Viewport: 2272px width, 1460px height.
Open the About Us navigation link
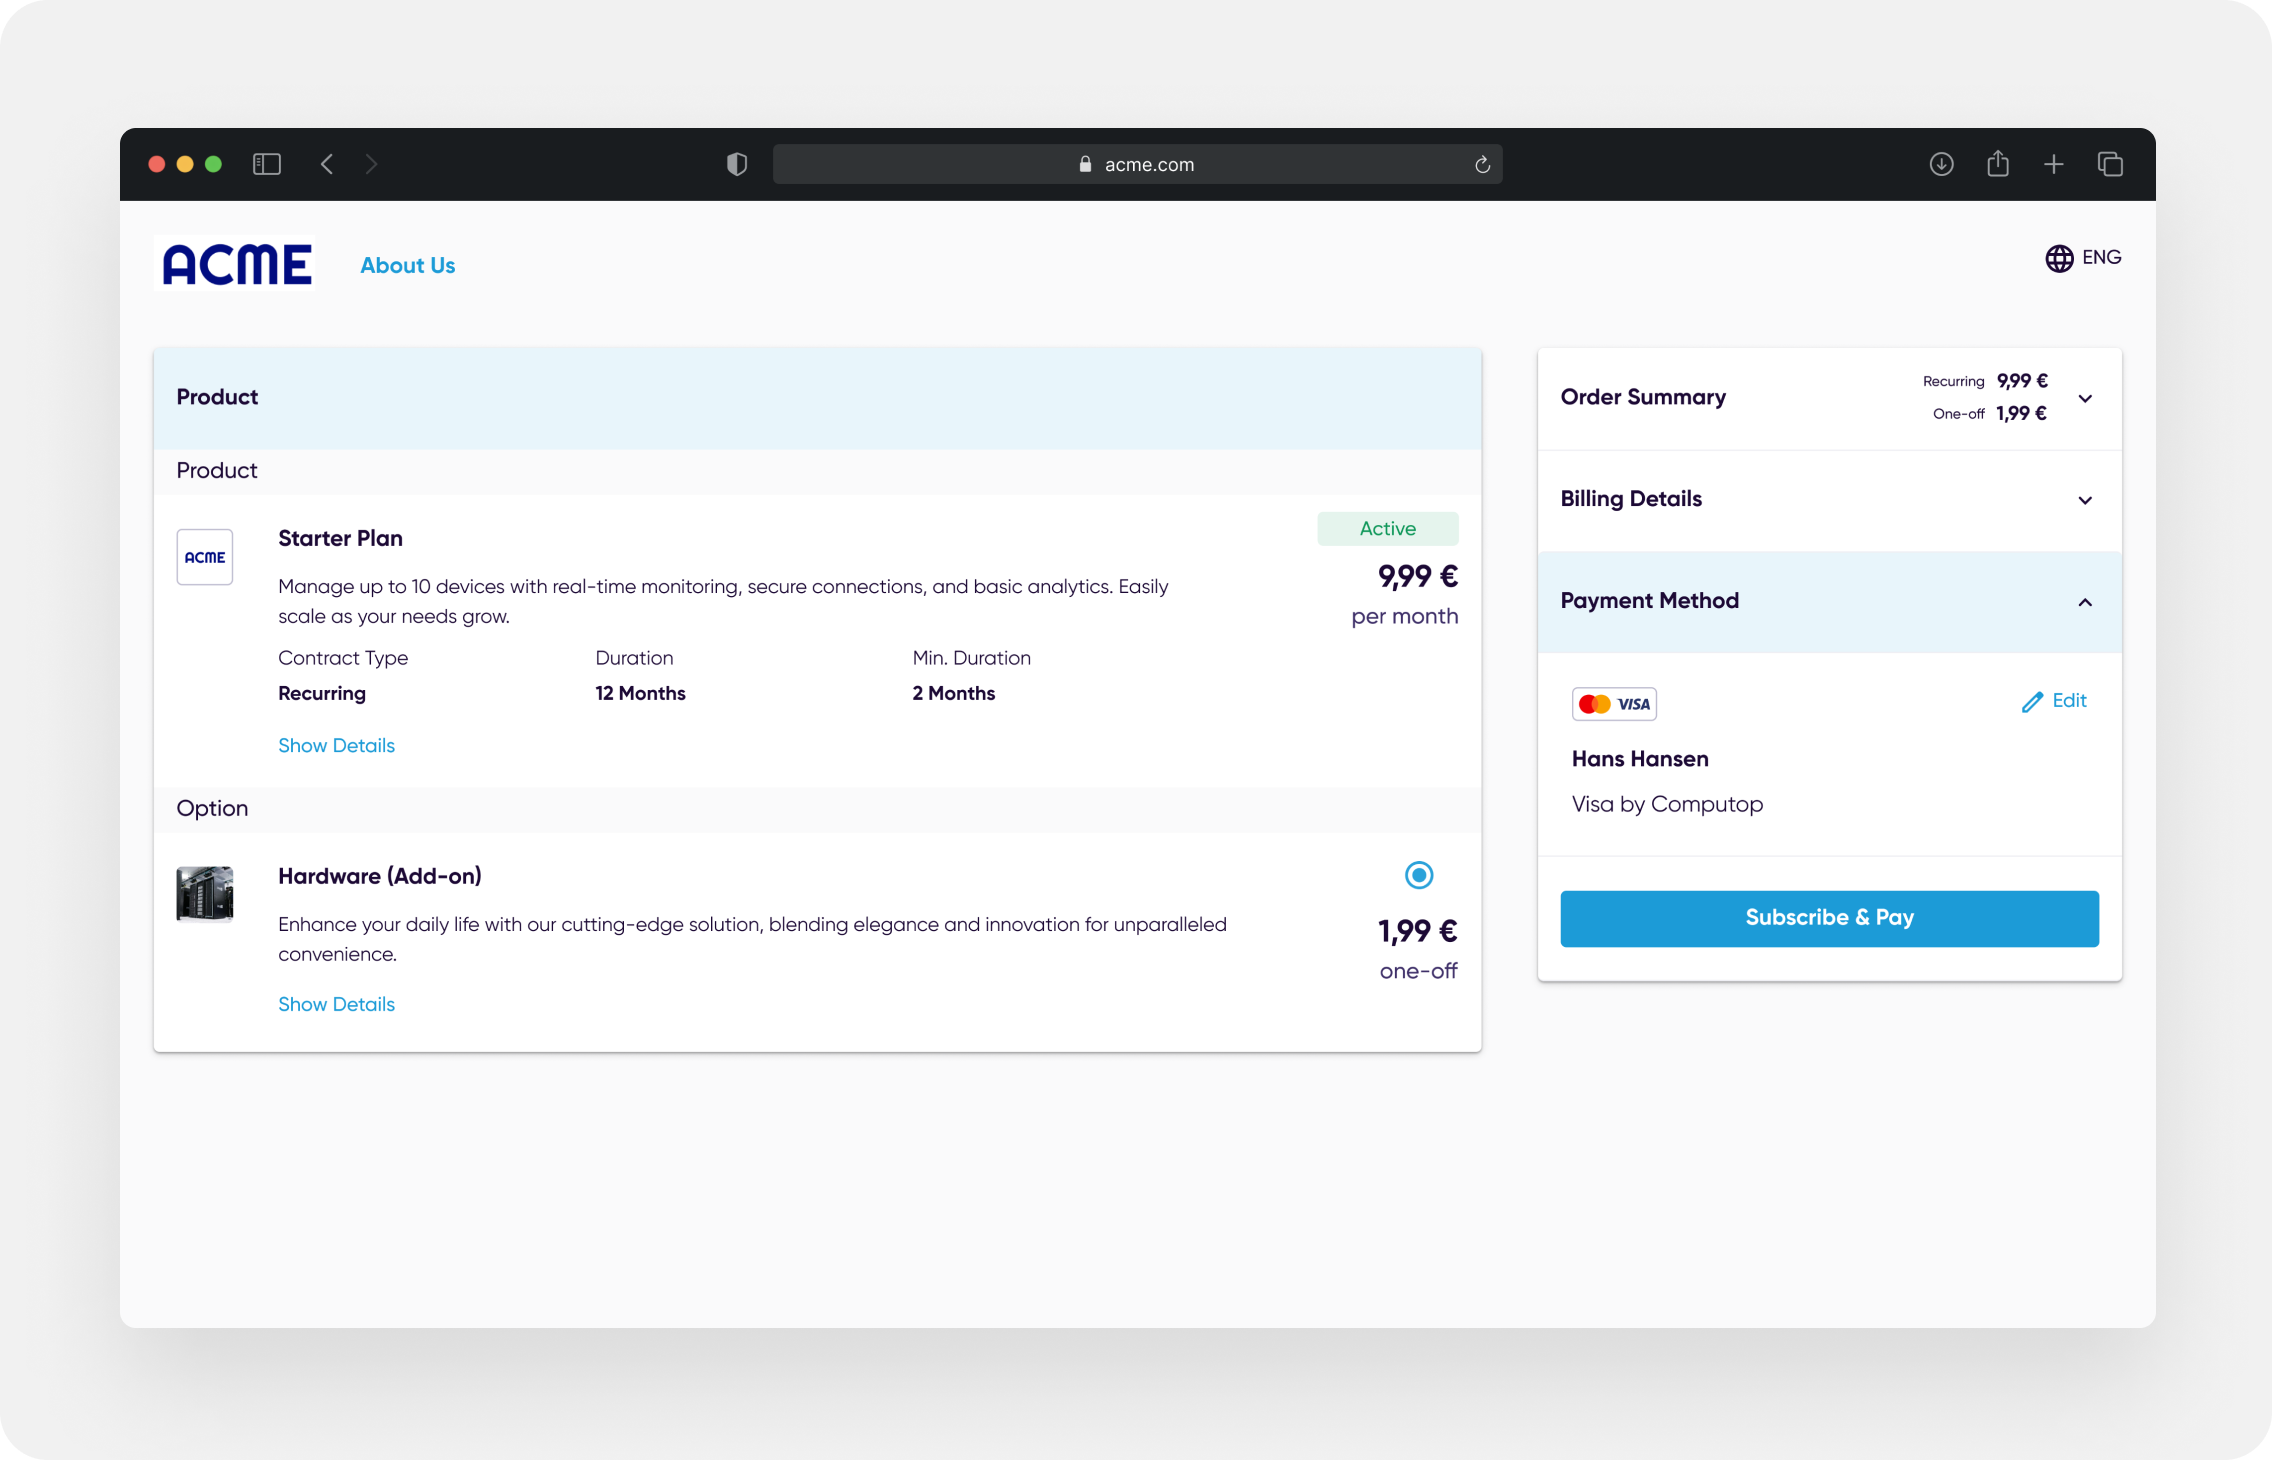pyautogui.click(x=406, y=263)
